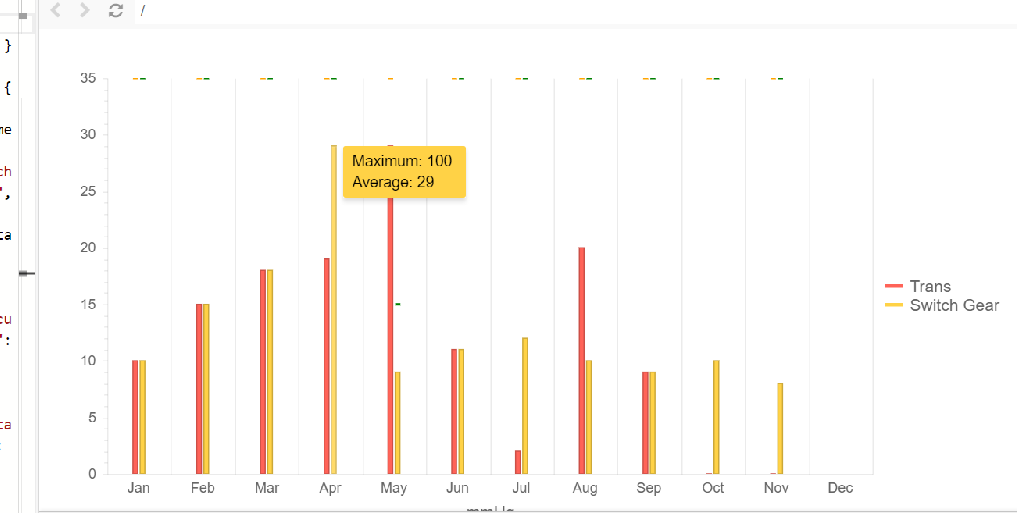Click the panel splitter handle on left edge

pyautogui.click(x=27, y=272)
